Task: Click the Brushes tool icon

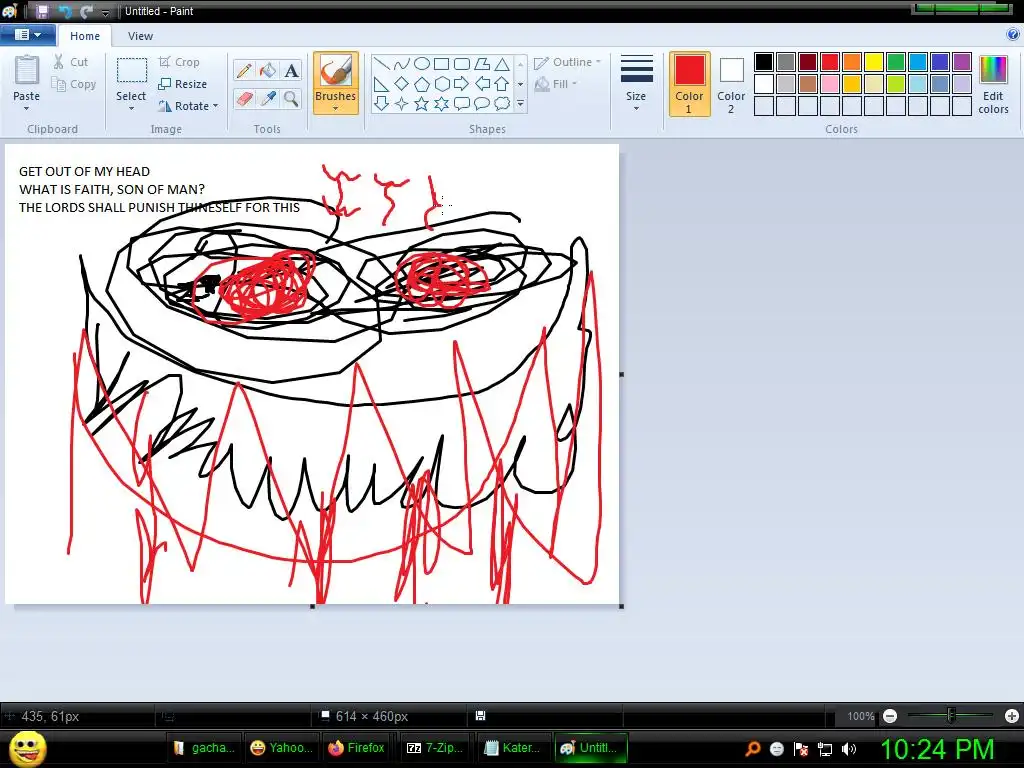Action: [x=336, y=70]
